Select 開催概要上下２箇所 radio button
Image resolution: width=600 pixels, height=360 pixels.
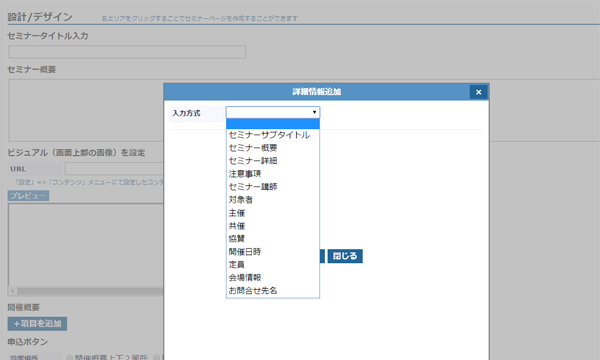coord(70,357)
